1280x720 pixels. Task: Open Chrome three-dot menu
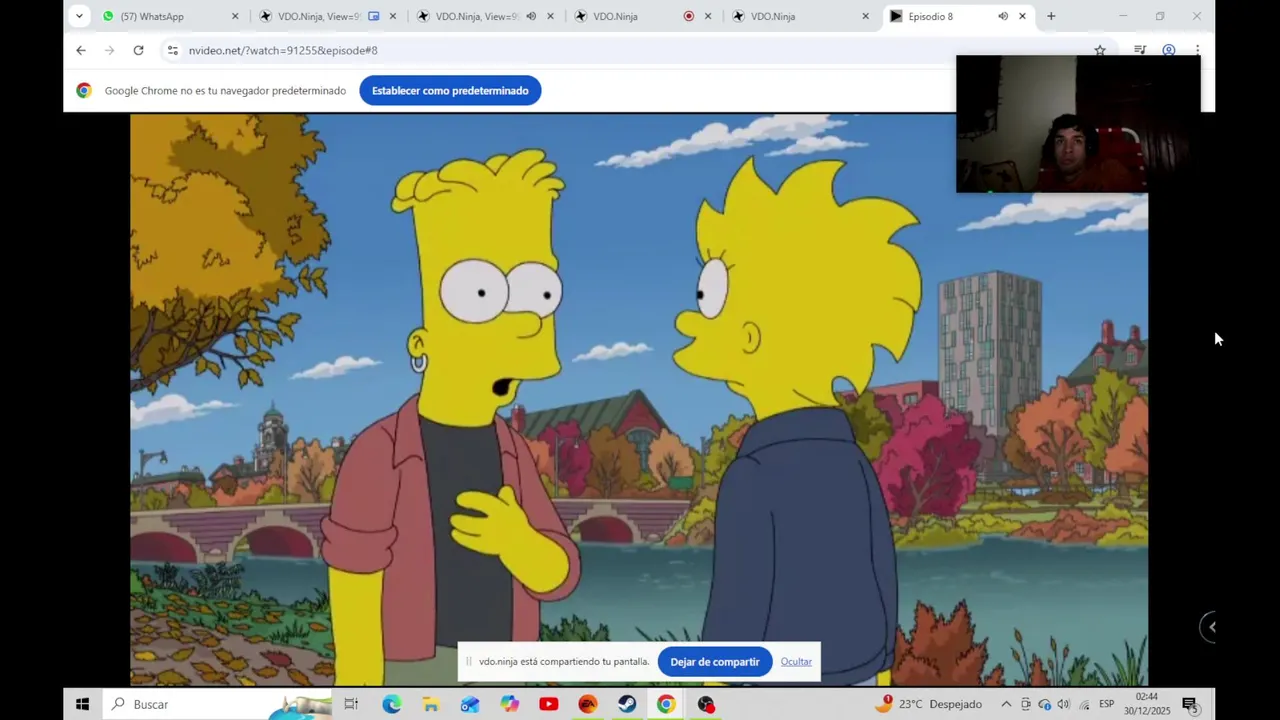(x=1197, y=50)
